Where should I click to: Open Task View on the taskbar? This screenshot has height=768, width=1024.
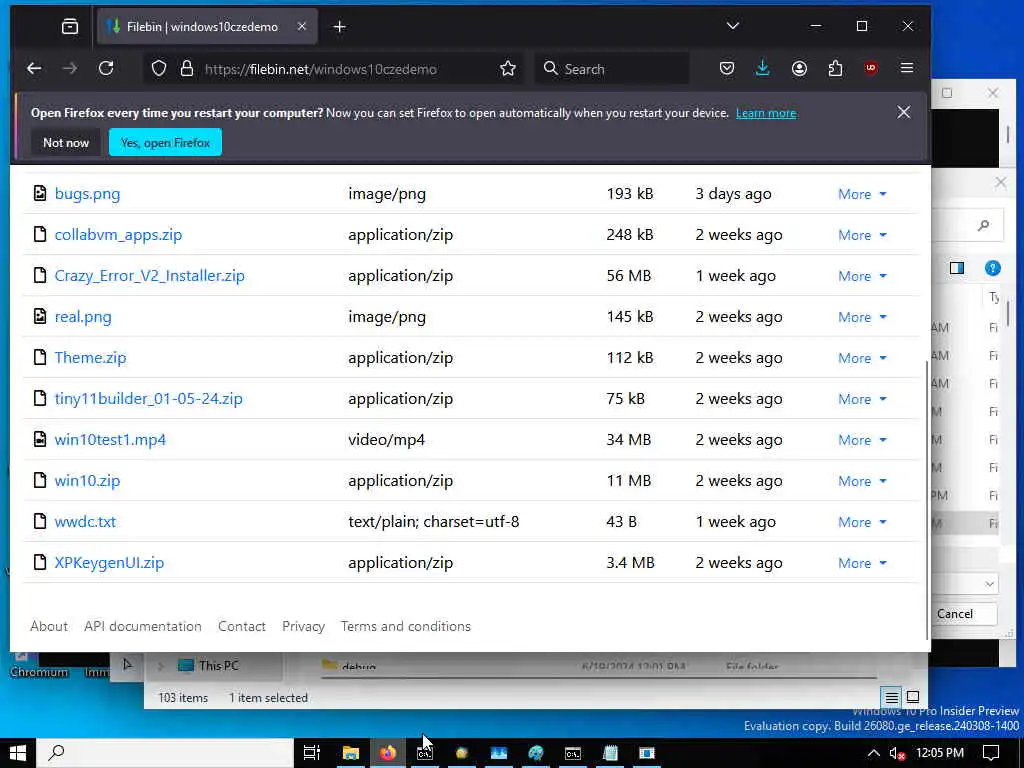pyautogui.click(x=312, y=753)
